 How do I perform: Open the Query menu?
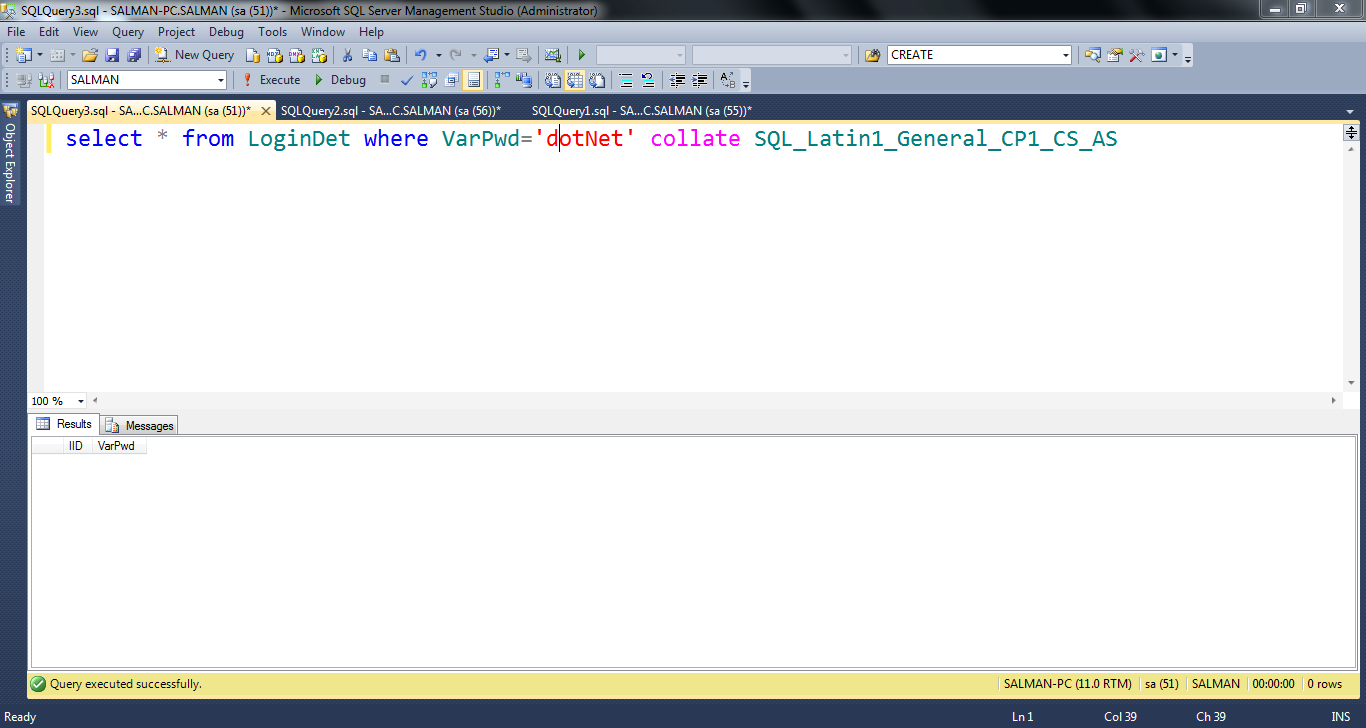(127, 31)
